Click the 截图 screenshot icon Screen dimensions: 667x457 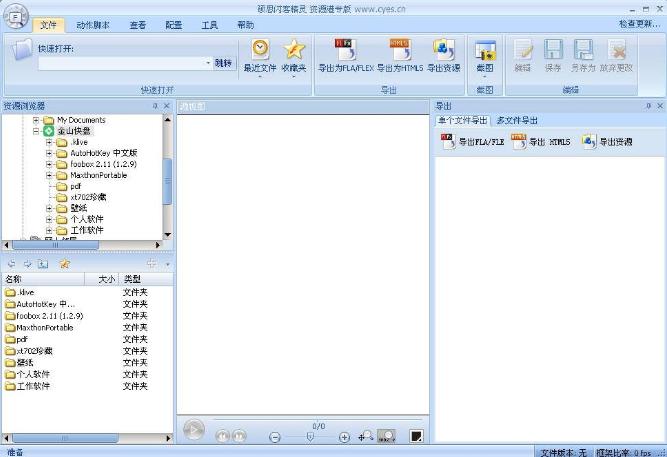pos(485,52)
